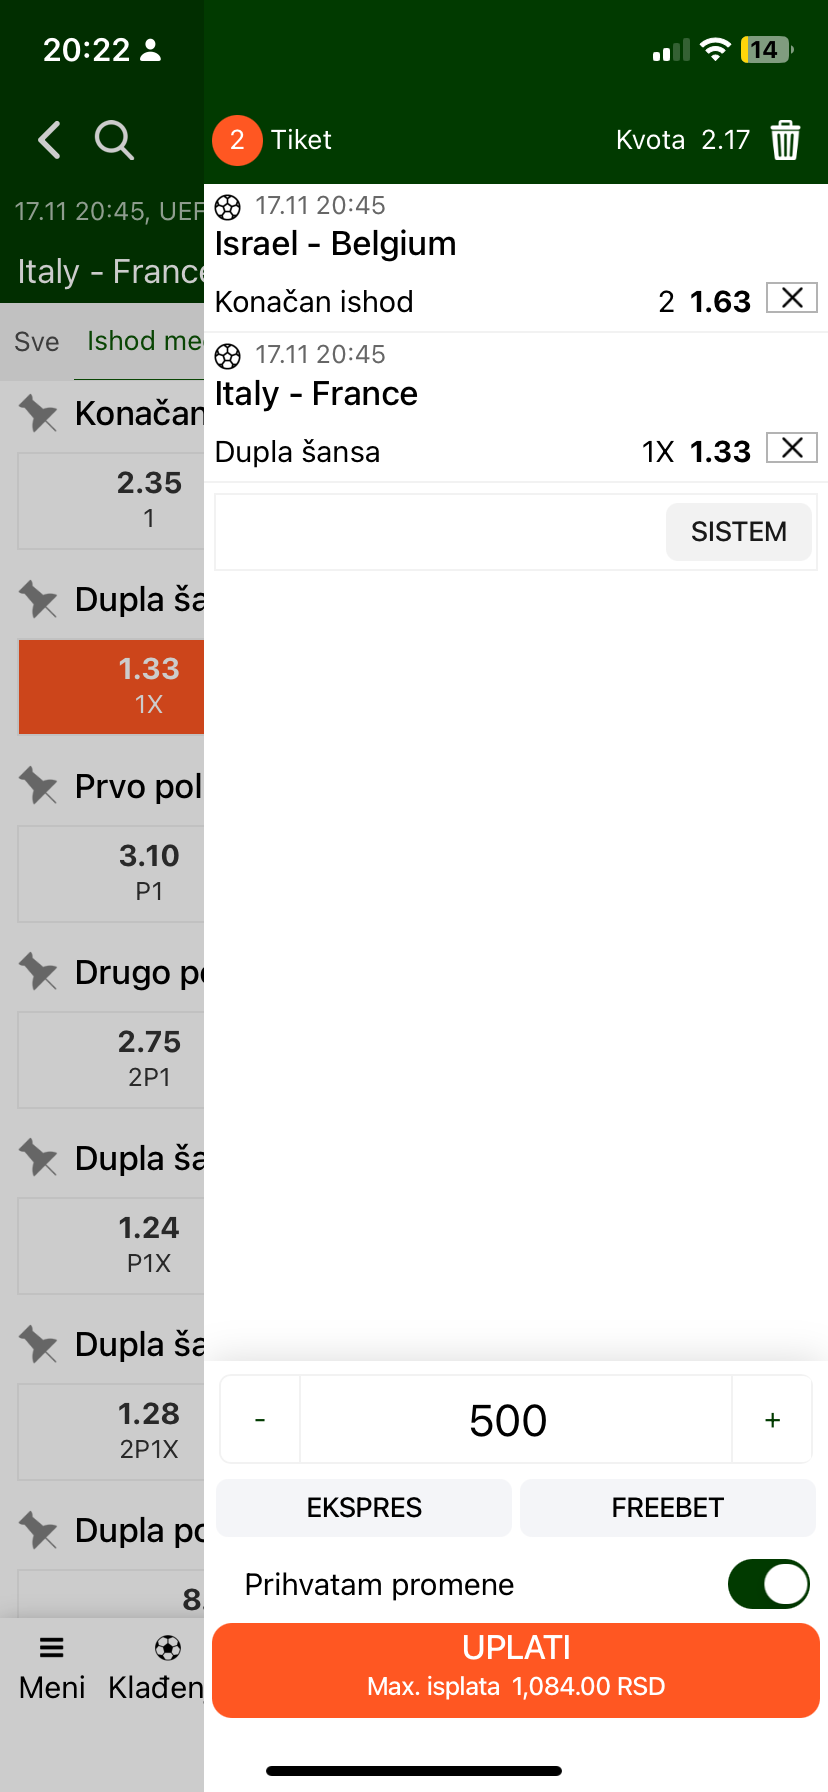The height and width of the screenshot is (1792, 828).
Task: Open the Meni hamburger icon
Action: point(52,1647)
